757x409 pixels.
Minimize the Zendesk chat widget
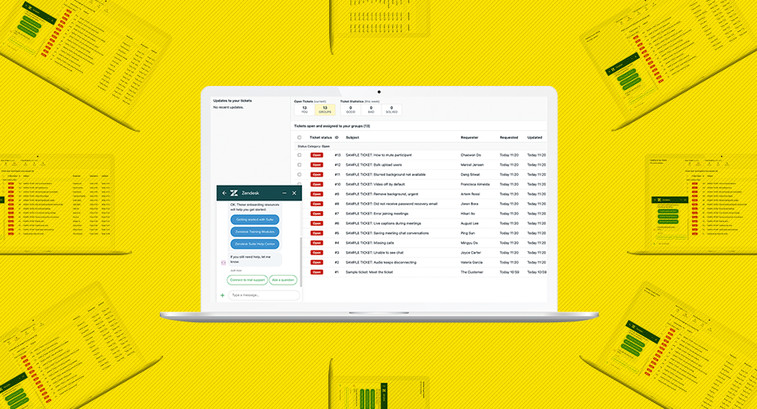point(284,193)
